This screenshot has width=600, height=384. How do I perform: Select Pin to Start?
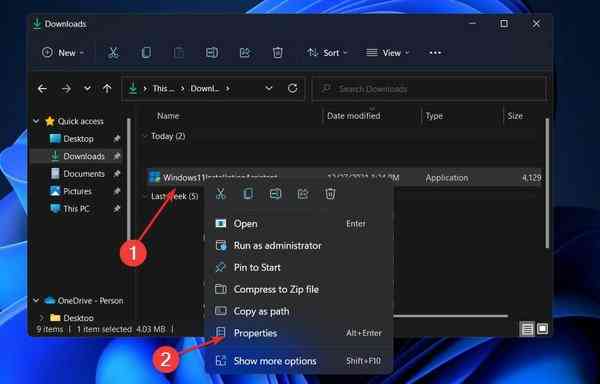(x=299, y=267)
